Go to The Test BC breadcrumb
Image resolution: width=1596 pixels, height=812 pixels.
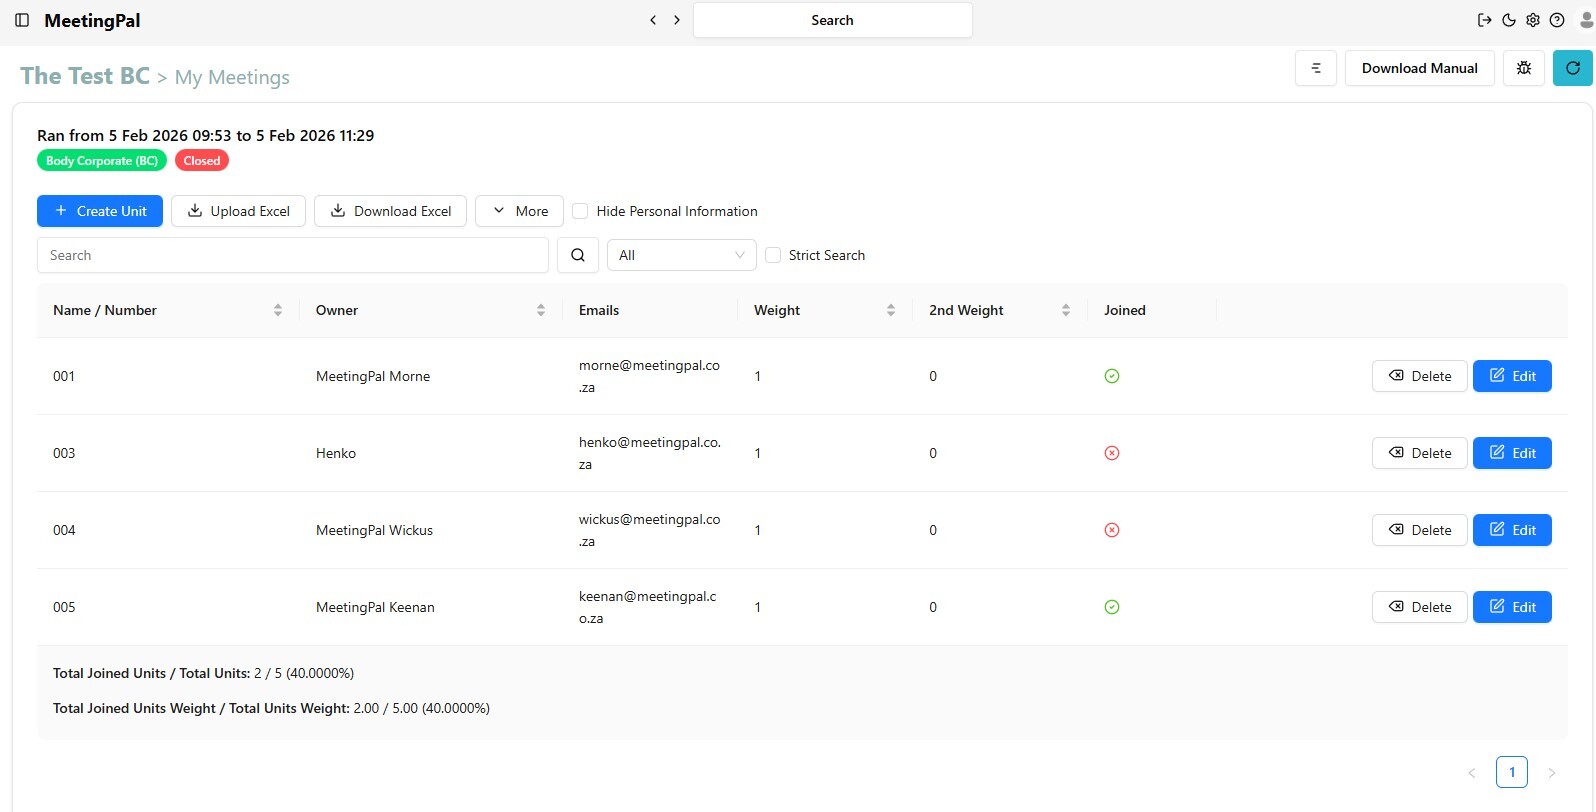pyautogui.click(x=85, y=76)
